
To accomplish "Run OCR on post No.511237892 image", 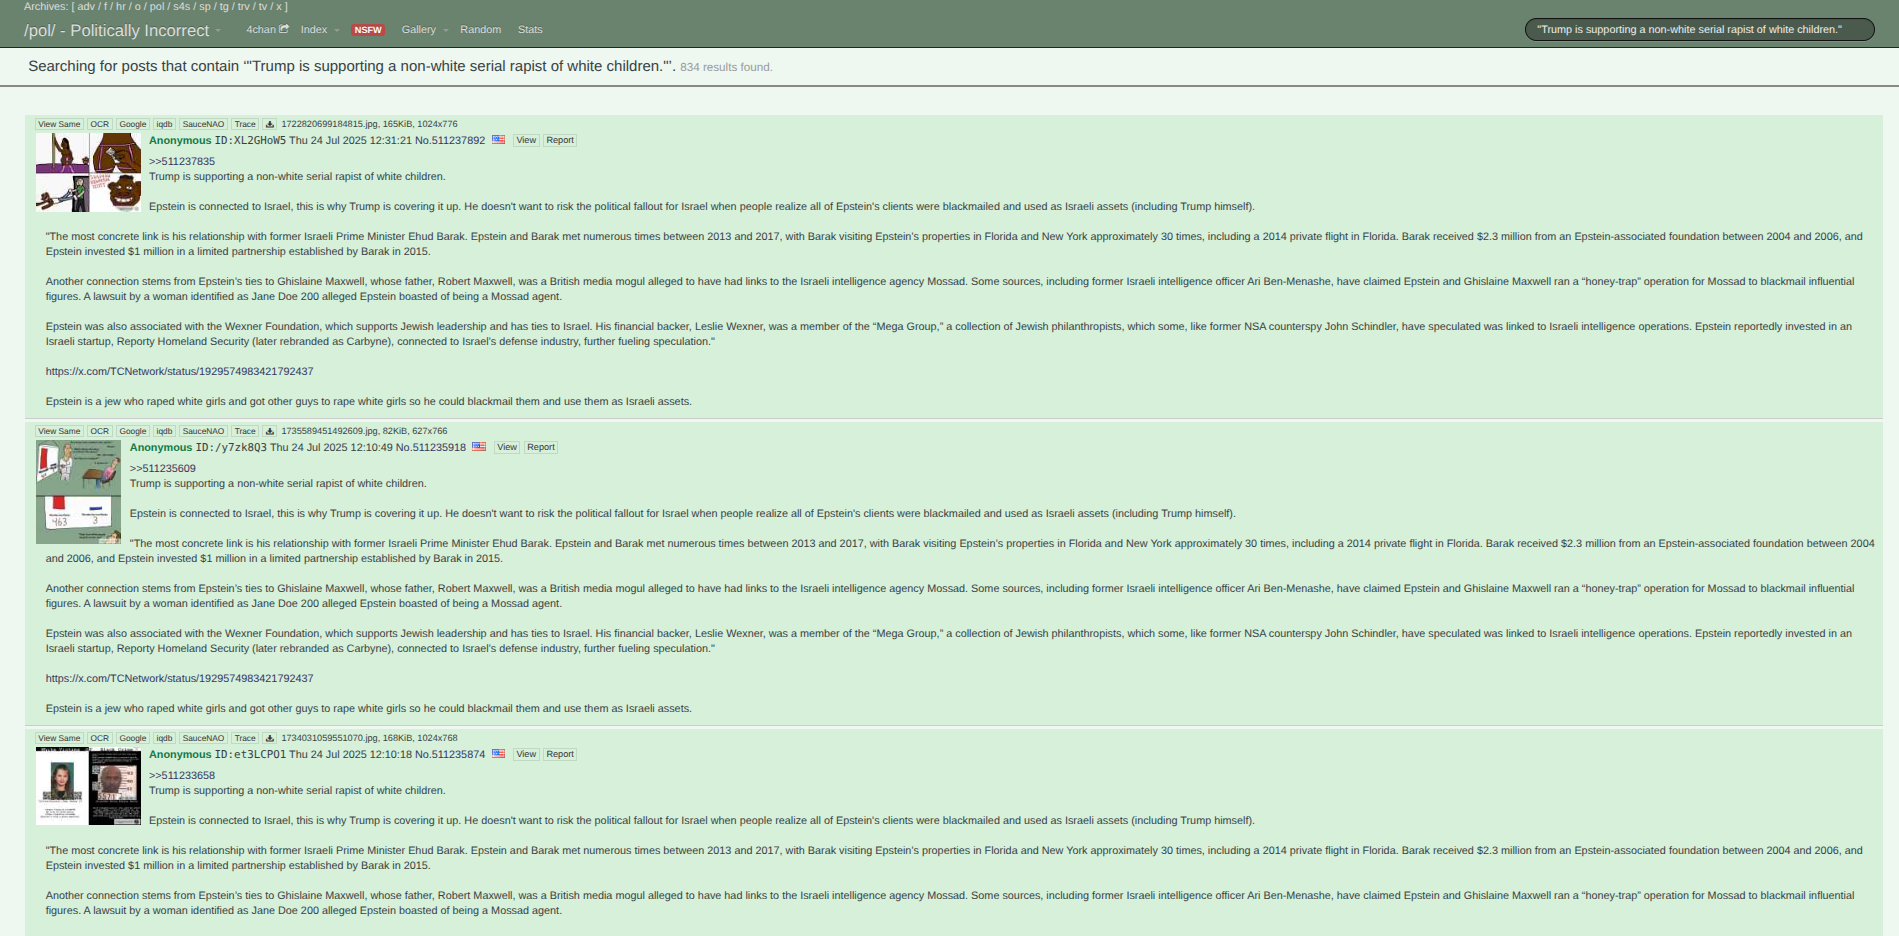I will point(100,125).
